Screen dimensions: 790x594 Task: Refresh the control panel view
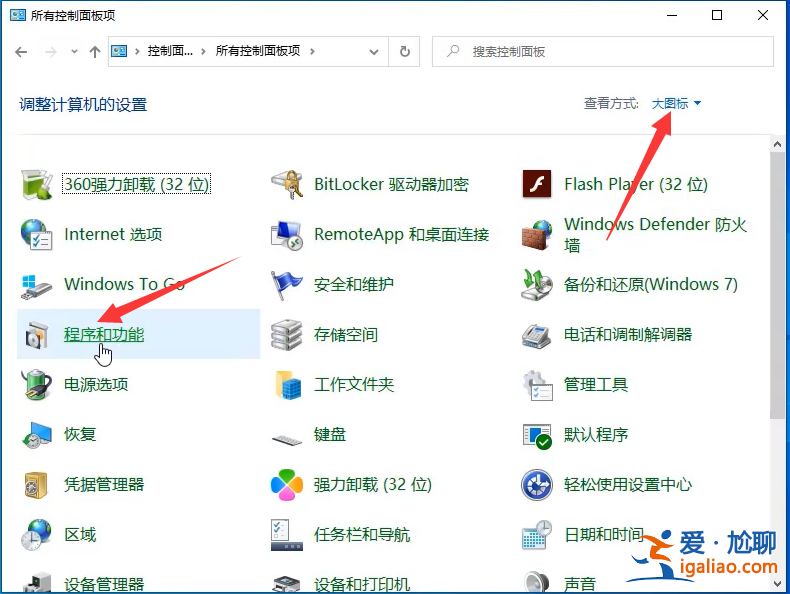(405, 51)
